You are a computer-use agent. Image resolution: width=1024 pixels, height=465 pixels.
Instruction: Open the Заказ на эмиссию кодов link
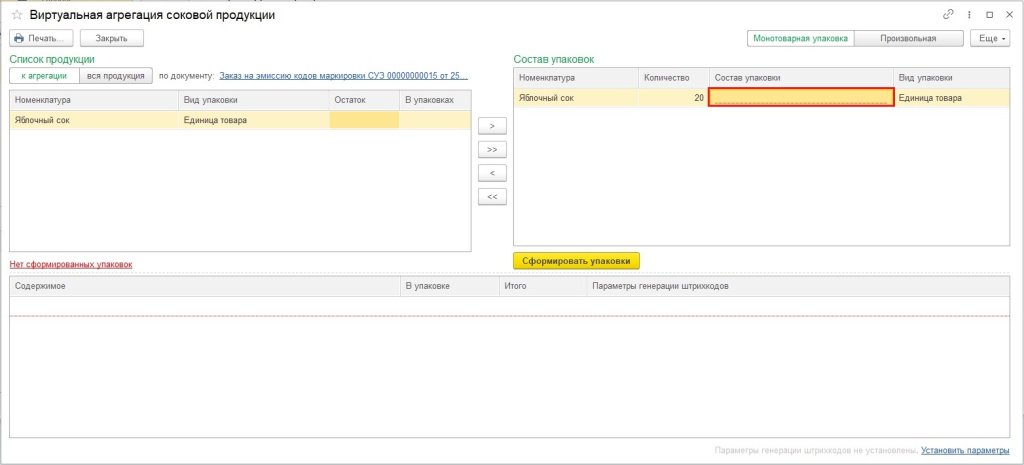pyautogui.click(x=343, y=76)
